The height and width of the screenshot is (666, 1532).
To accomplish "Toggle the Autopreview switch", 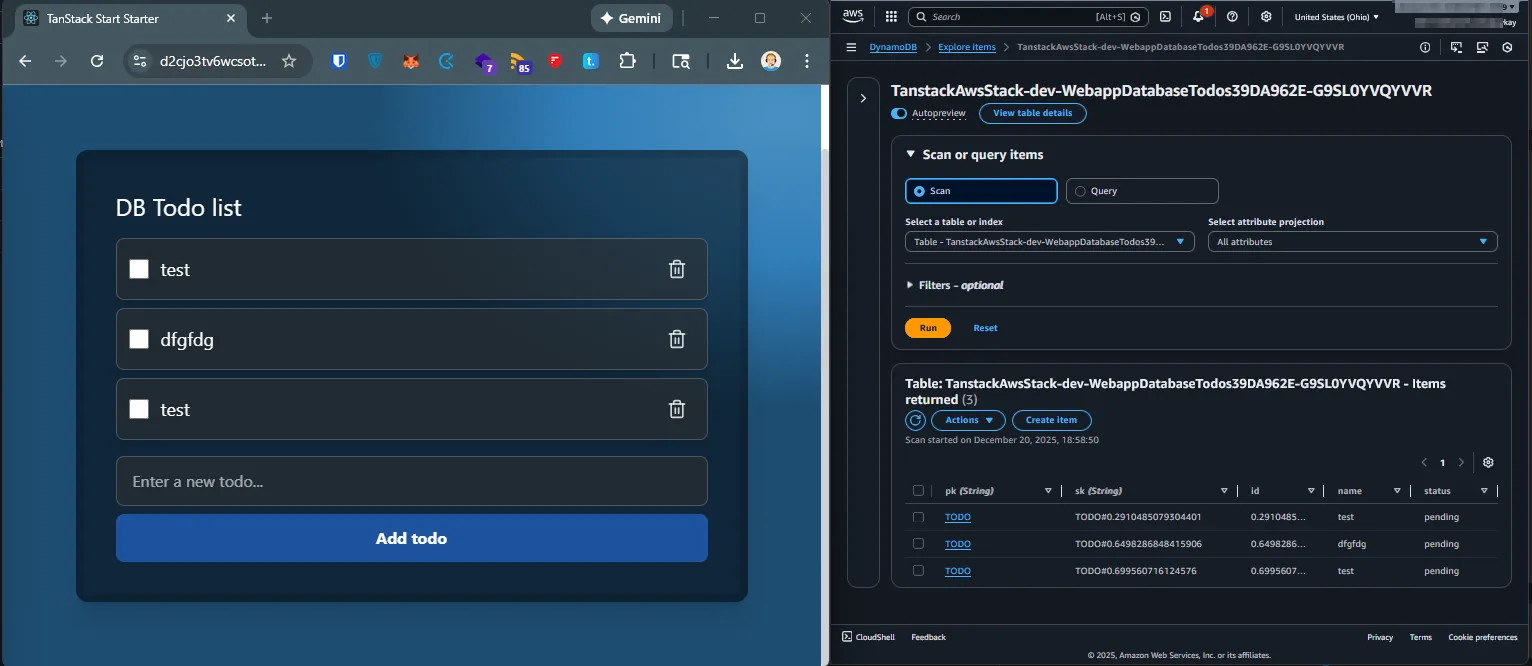I will pos(899,114).
